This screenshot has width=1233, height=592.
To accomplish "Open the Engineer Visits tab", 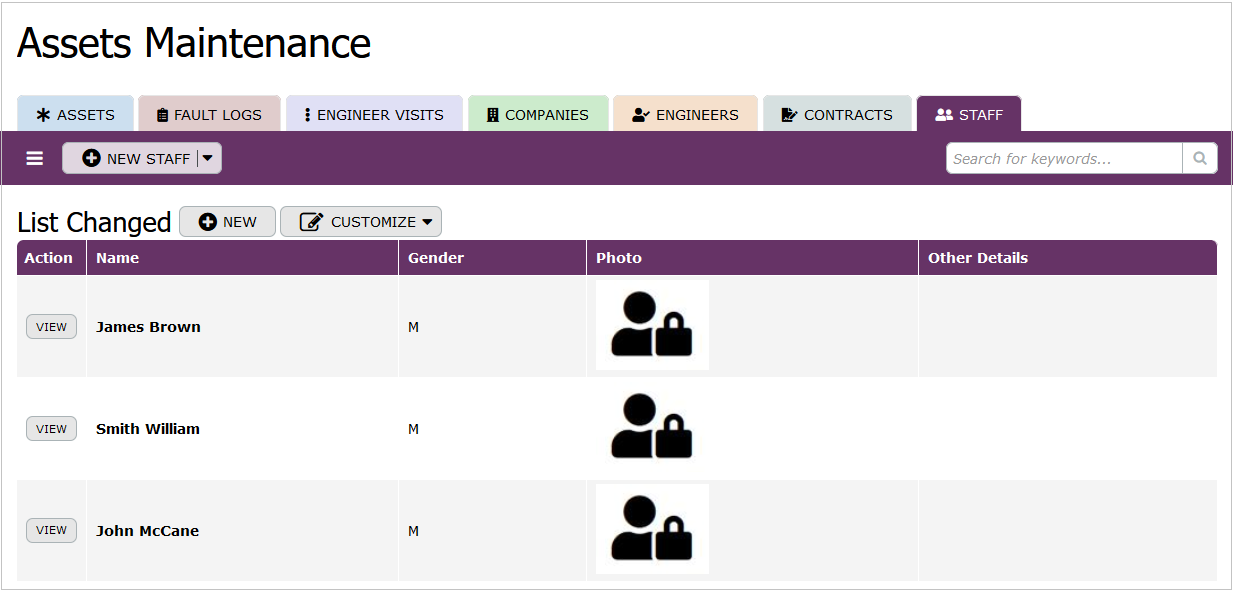I will pos(374,115).
